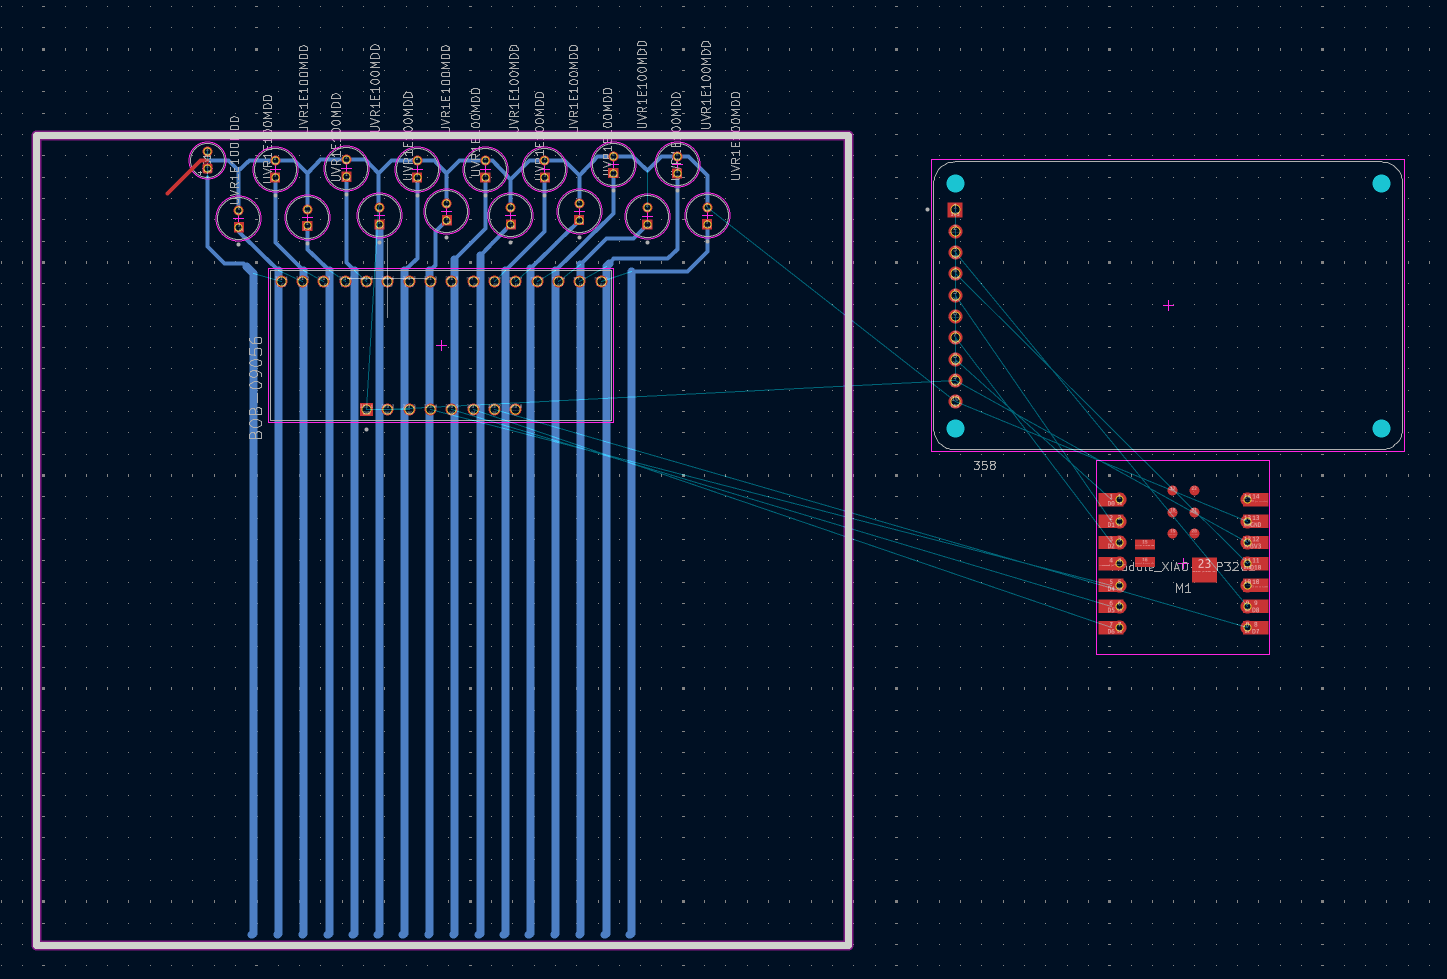Click XIAO pad 5 labeled D4
This screenshot has width=1447, height=979.
(1112, 585)
